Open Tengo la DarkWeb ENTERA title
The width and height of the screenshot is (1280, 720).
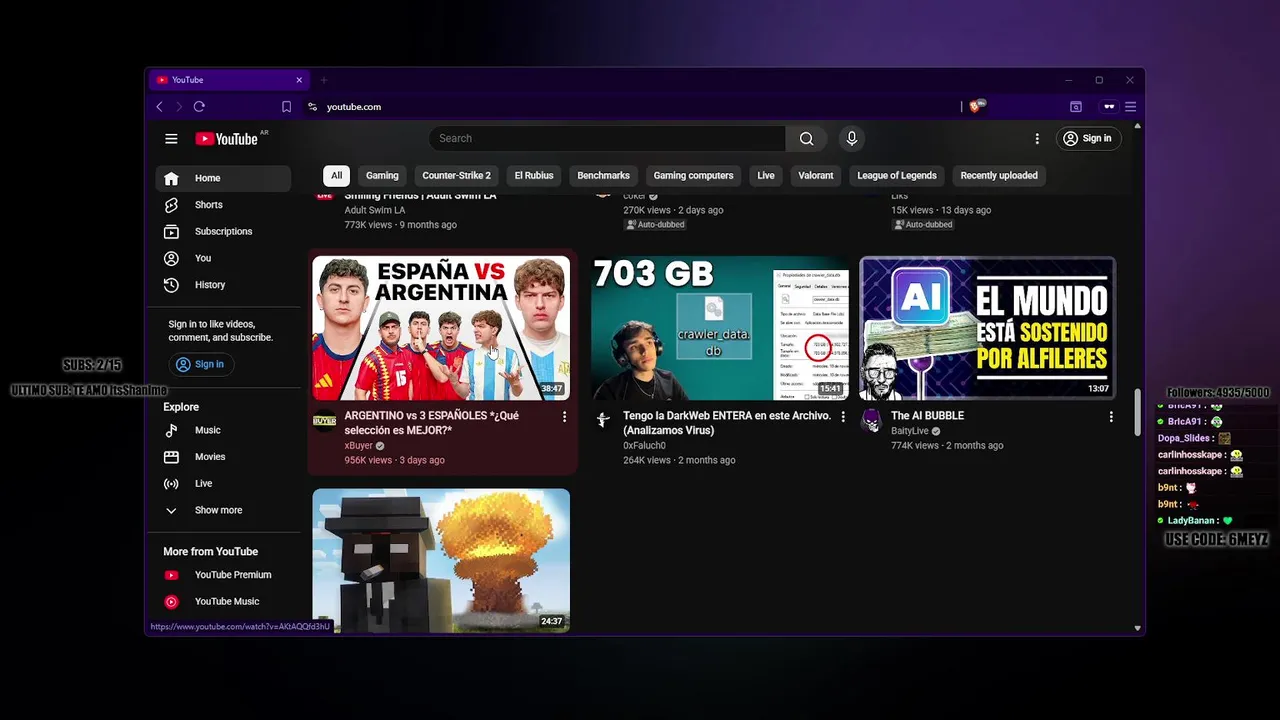click(727, 423)
